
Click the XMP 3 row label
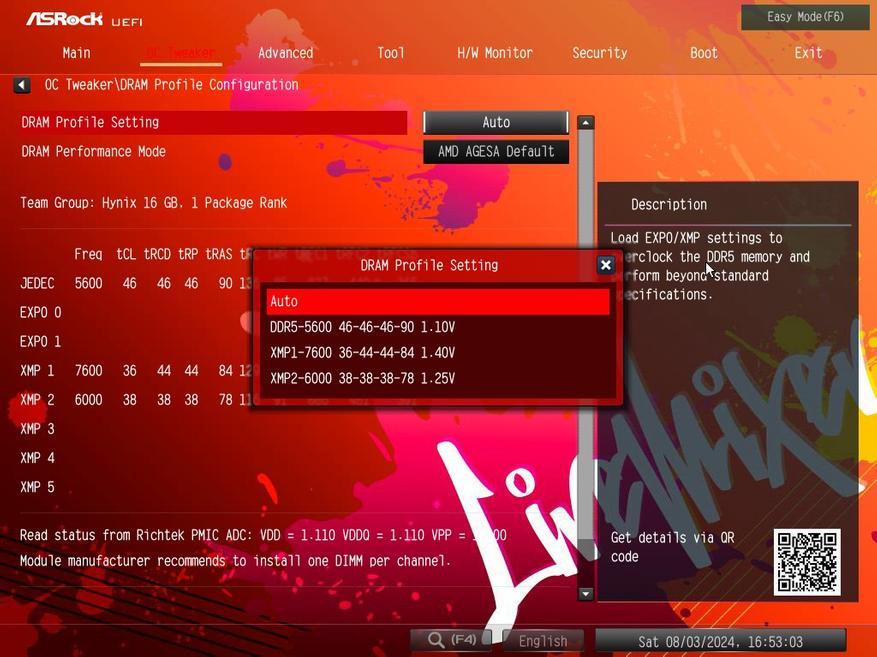tap(37, 429)
